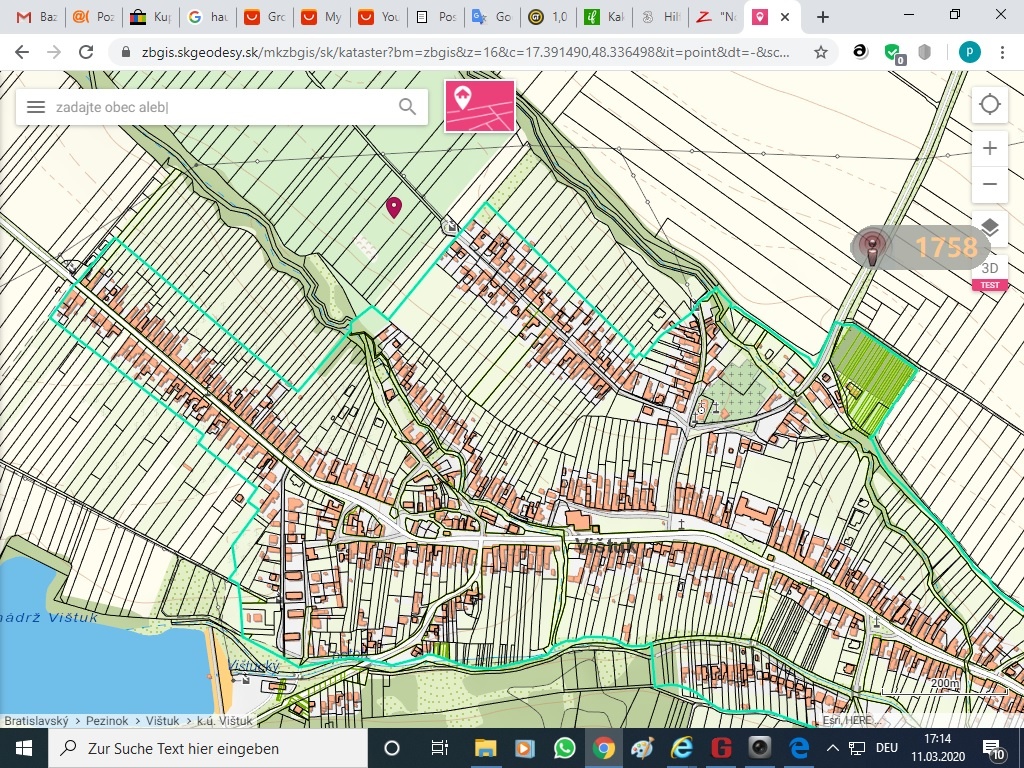Click Pezinok in the breadcrumb
Viewport: 1024px width, 768px height.
tap(106, 720)
